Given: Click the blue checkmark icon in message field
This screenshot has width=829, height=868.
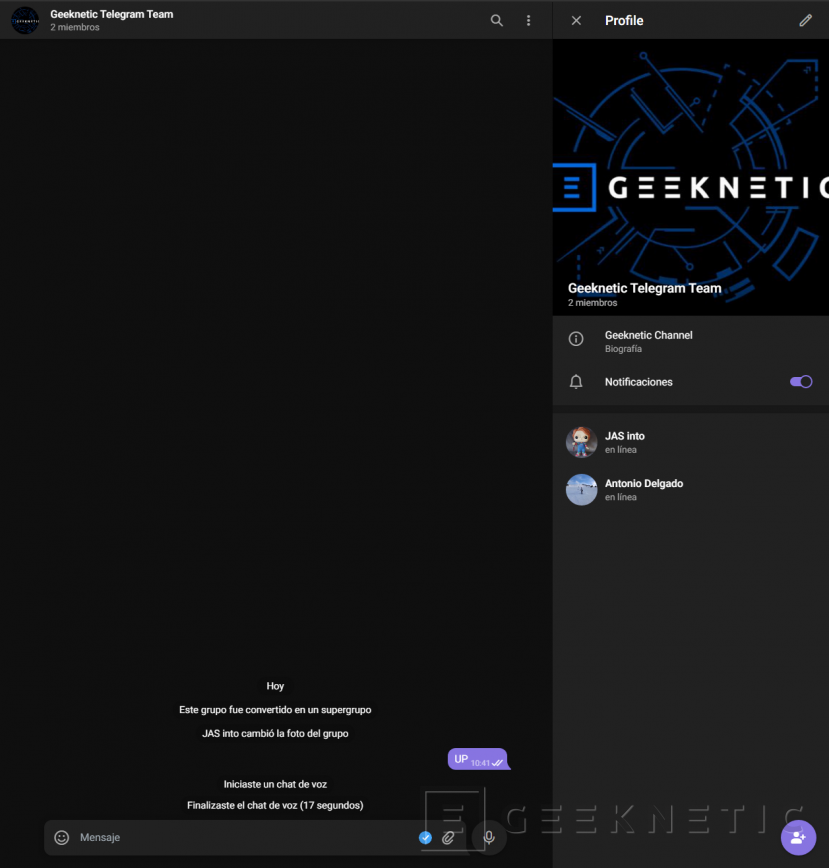Looking at the screenshot, I should 425,837.
